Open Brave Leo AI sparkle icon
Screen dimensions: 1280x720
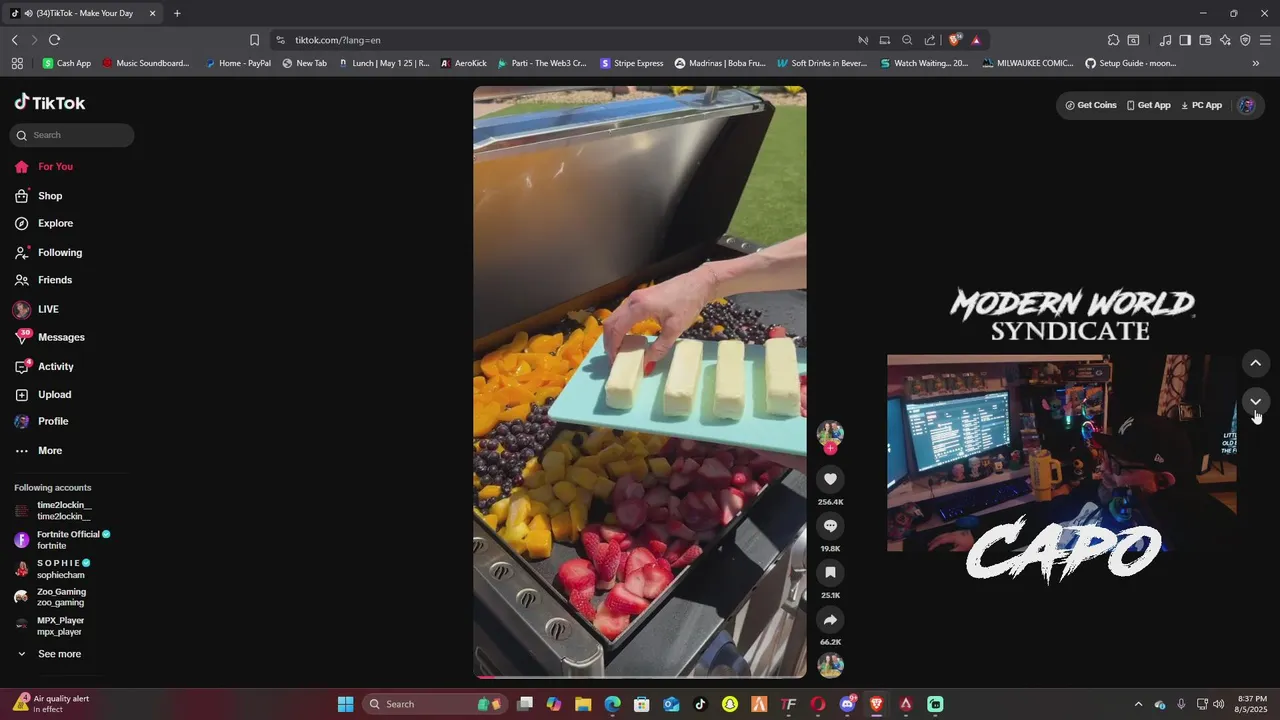click(1225, 40)
